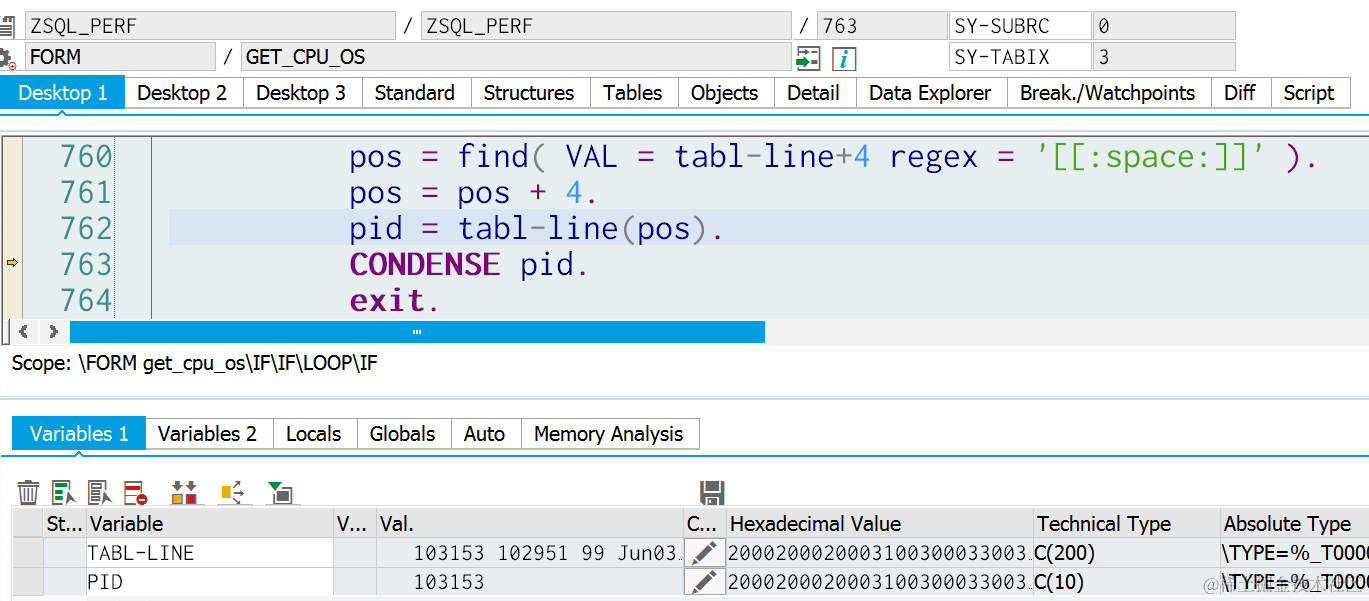The height and width of the screenshot is (601, 1369).
Task: Open the Locals tab
Action: (x=314, y=434)
